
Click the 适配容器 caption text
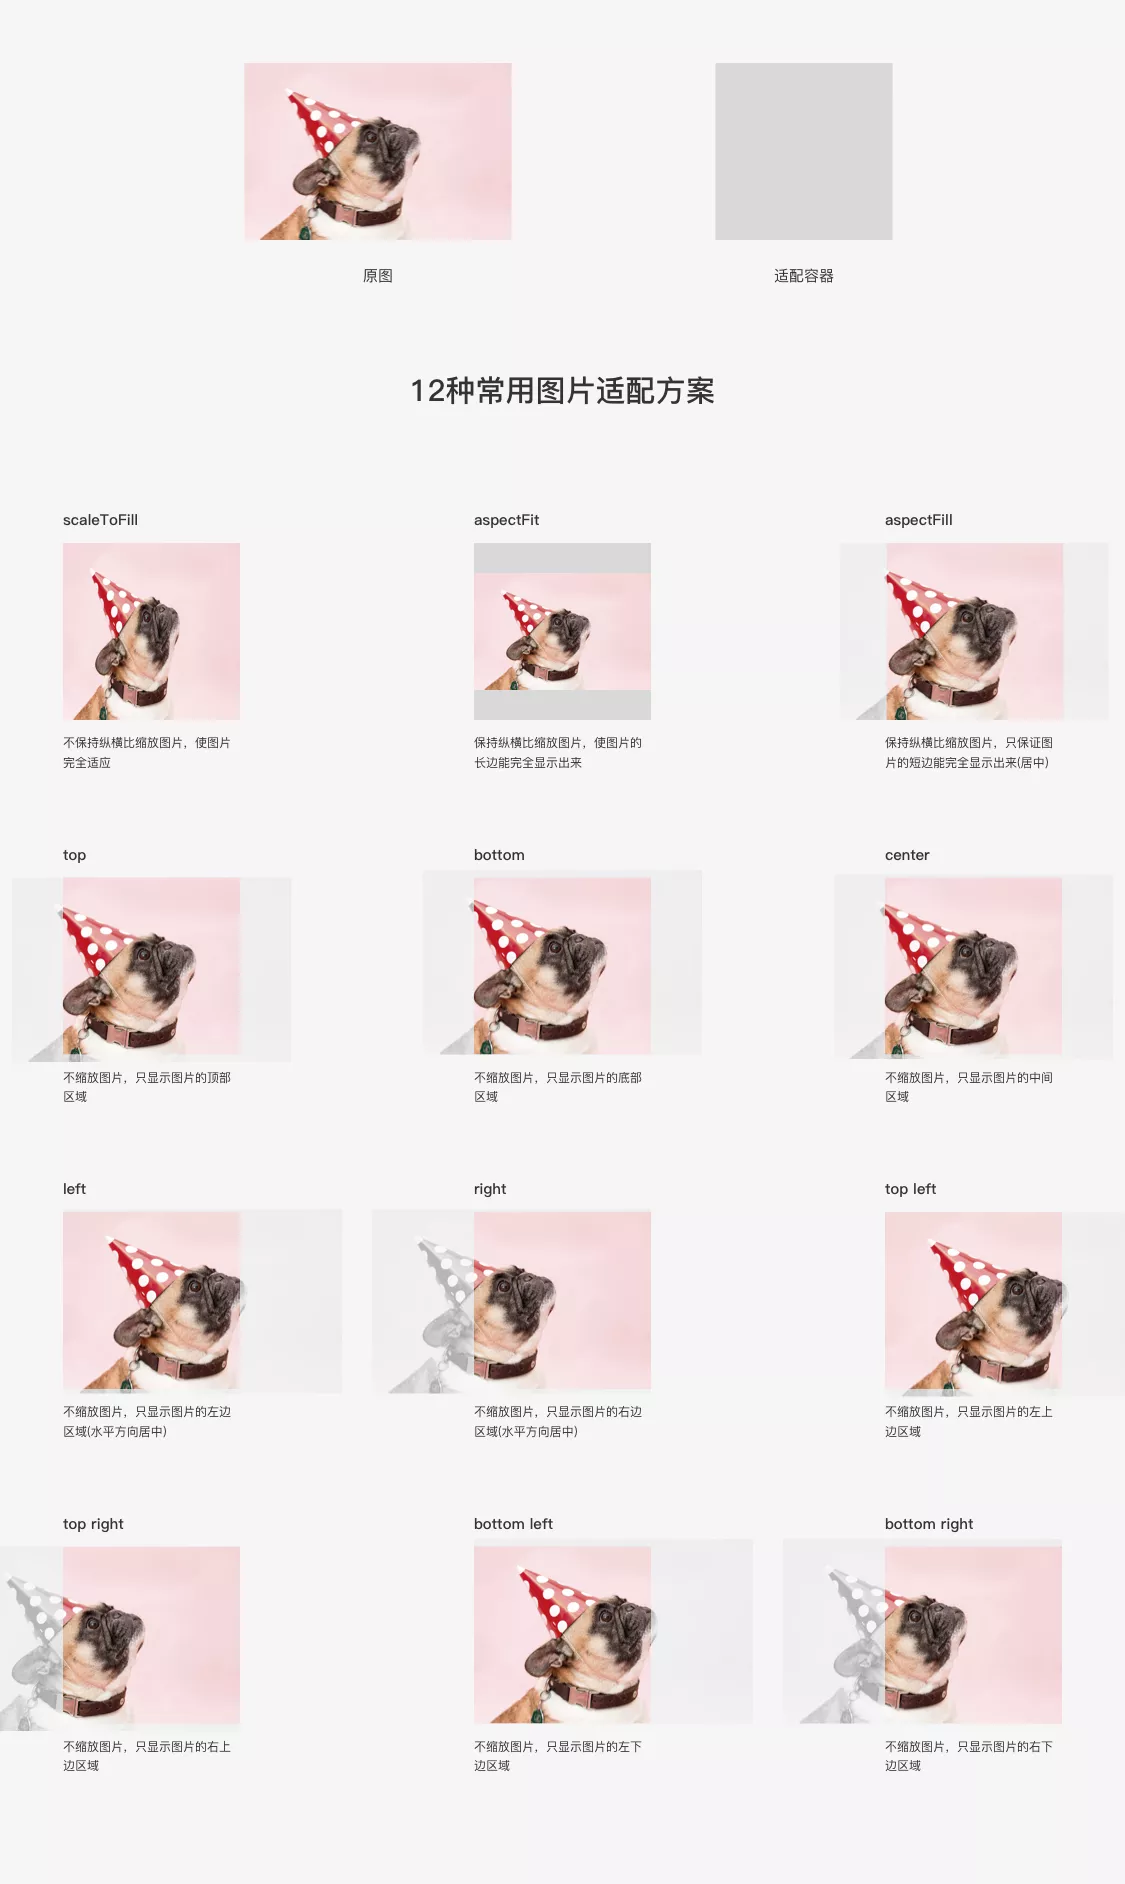point(804,276)
